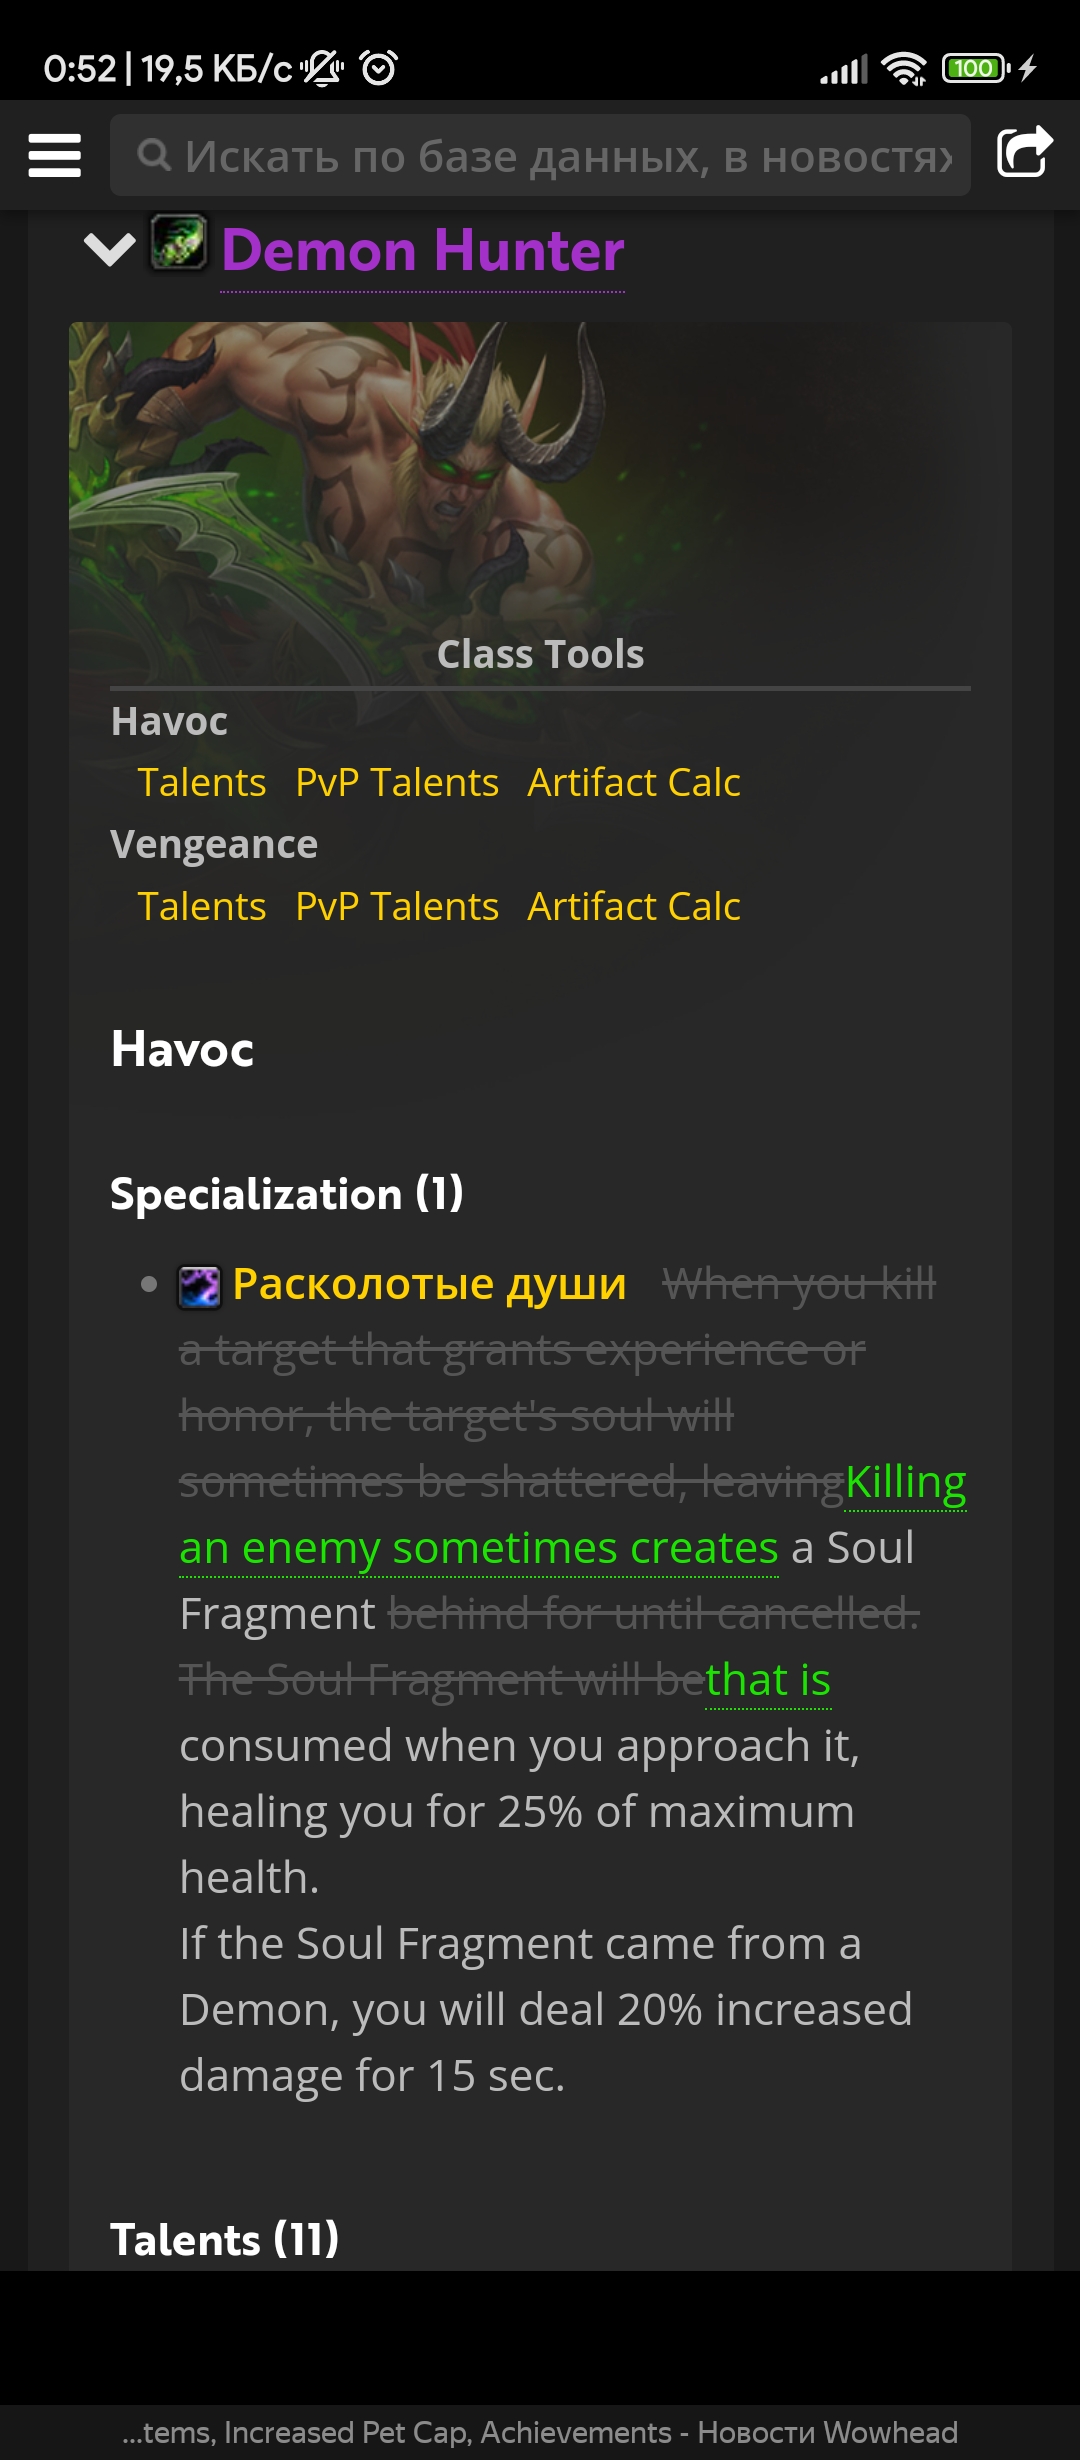Tap the share icon
Screen dimensions: 1080x2460
[1024, 153]
